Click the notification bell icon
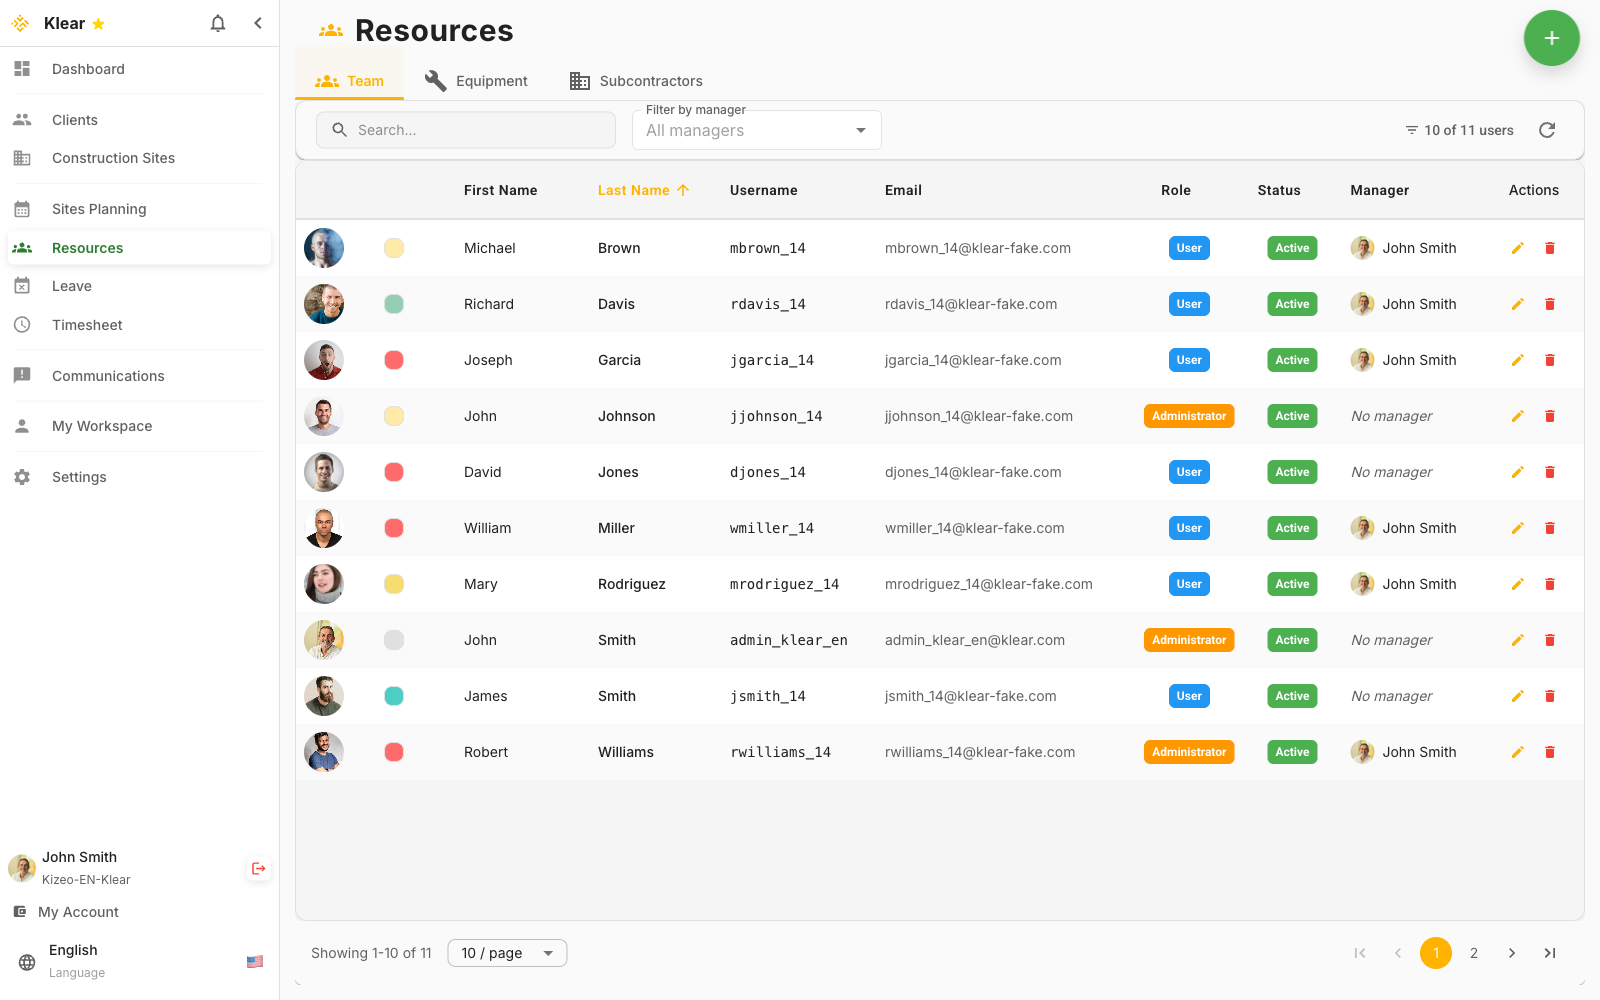The image size is (1600, 1000). click(218, 23)
